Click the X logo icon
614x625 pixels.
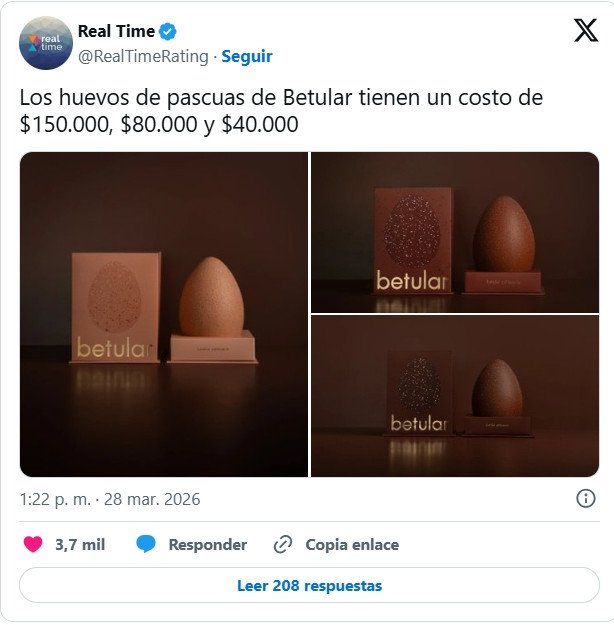coord(586,30)
